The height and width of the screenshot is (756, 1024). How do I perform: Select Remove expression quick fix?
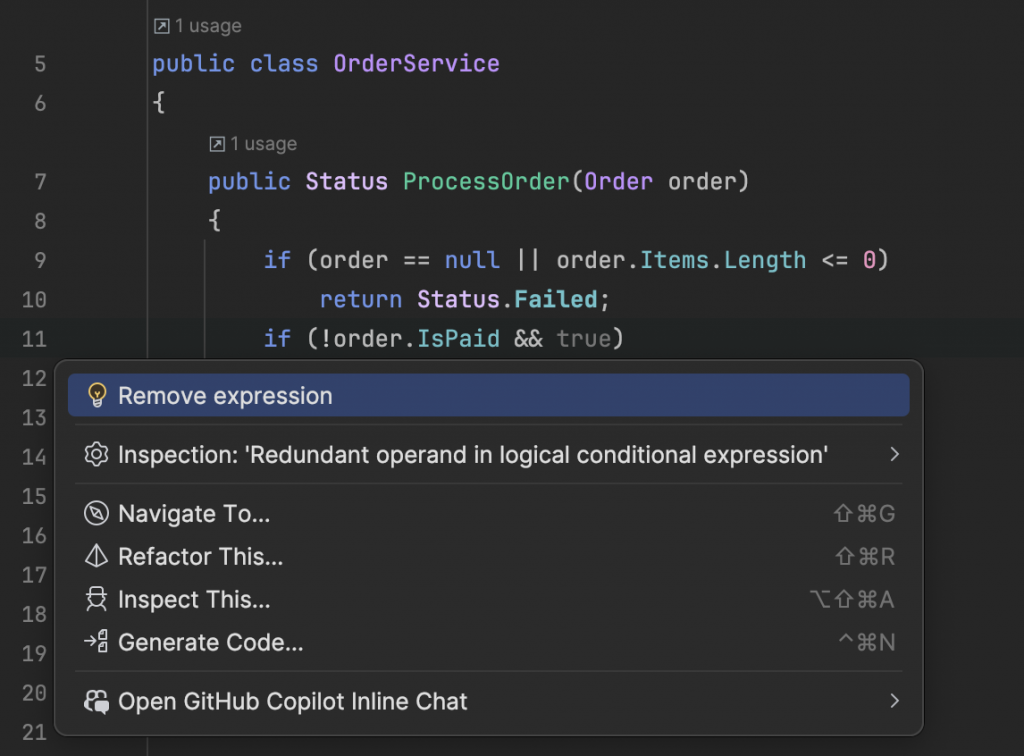click(x=225, y=396)
